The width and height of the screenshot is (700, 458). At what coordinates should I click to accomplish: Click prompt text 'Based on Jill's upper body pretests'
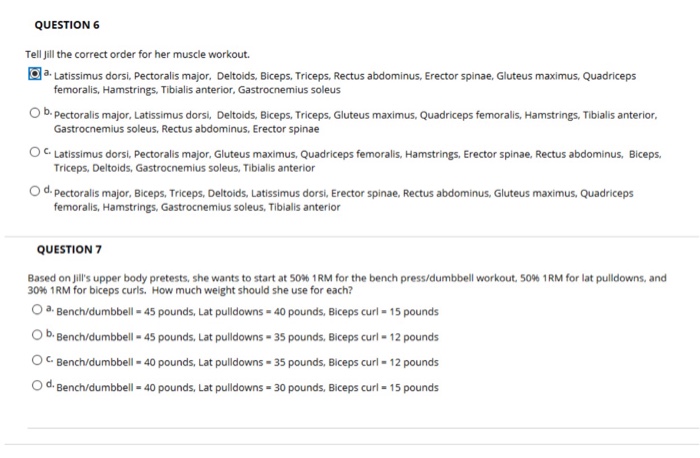pos(347,284)
